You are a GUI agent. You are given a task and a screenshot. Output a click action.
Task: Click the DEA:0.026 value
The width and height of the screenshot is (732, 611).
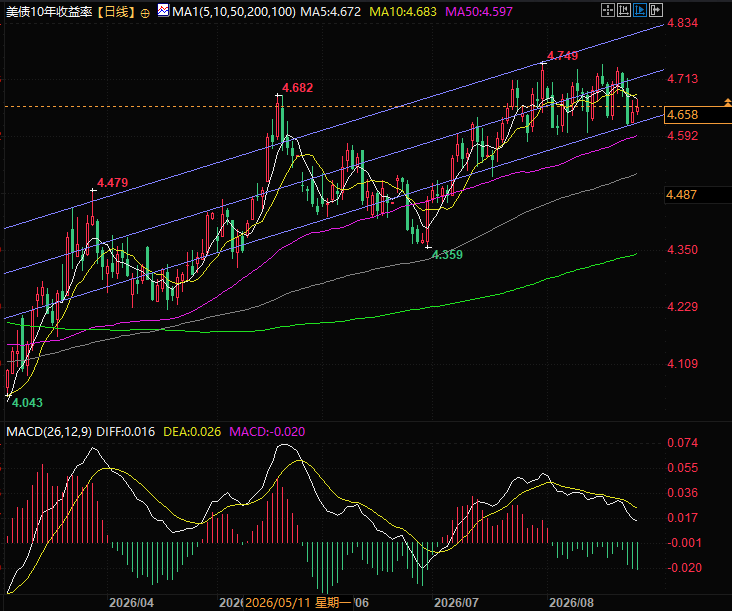click(x=192, y=432)
